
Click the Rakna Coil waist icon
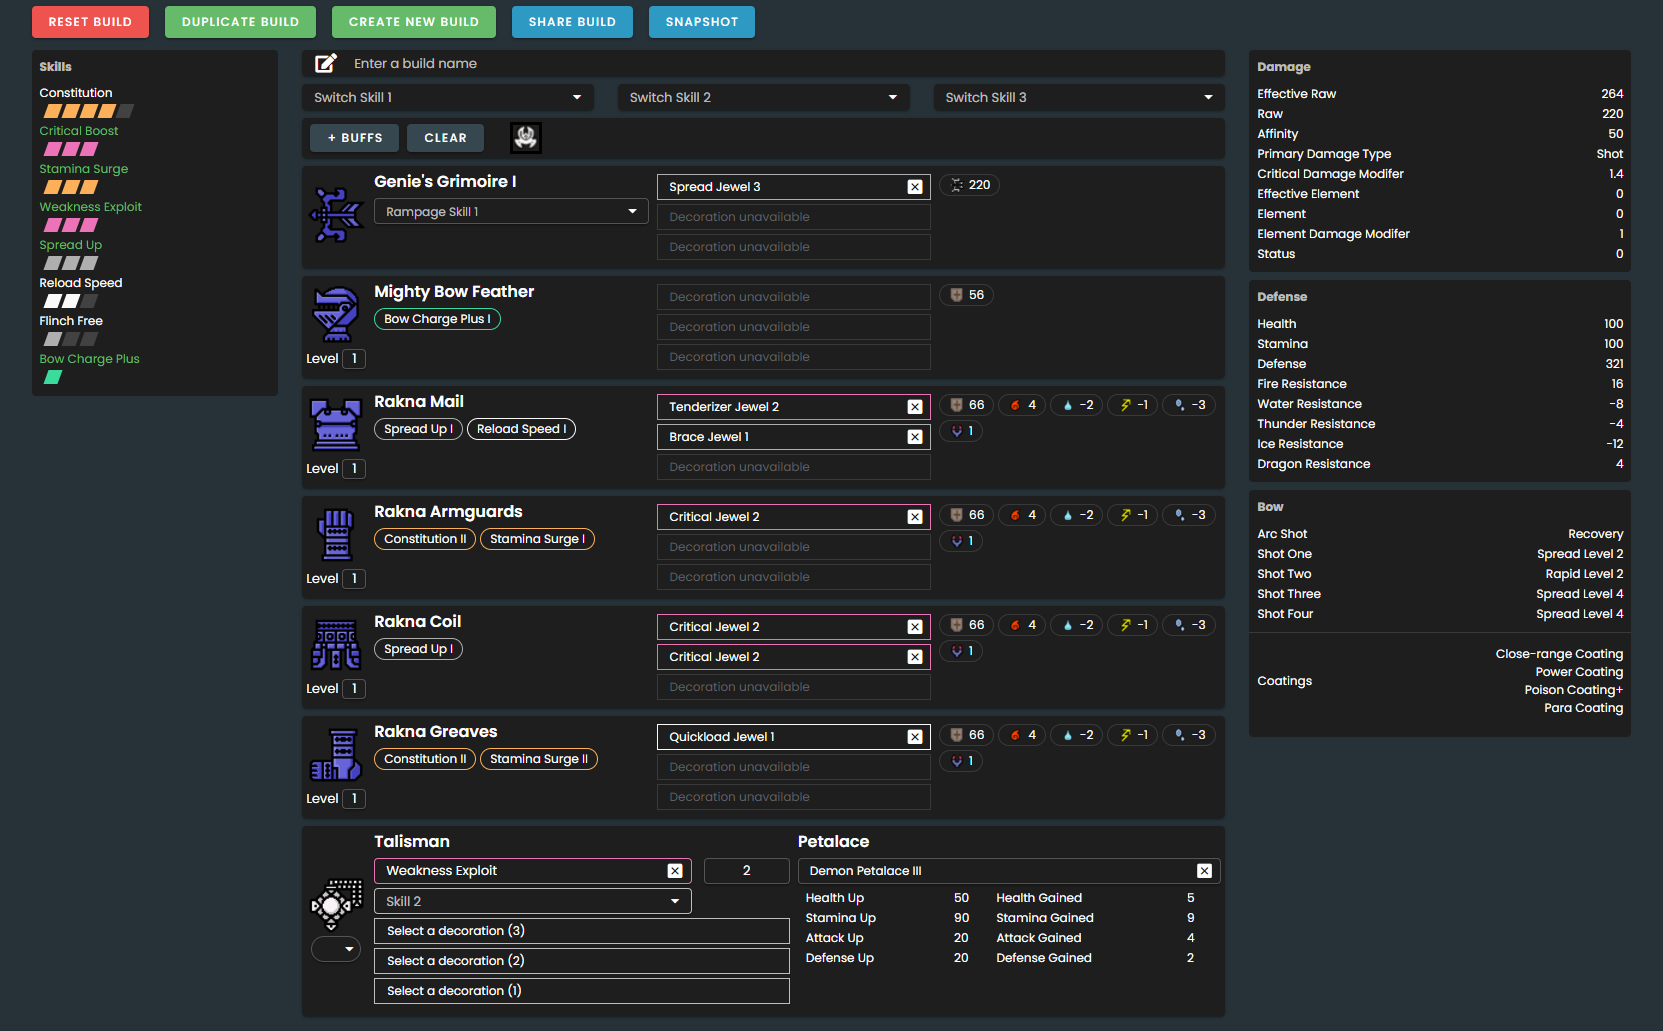click(x=336, y=644)
